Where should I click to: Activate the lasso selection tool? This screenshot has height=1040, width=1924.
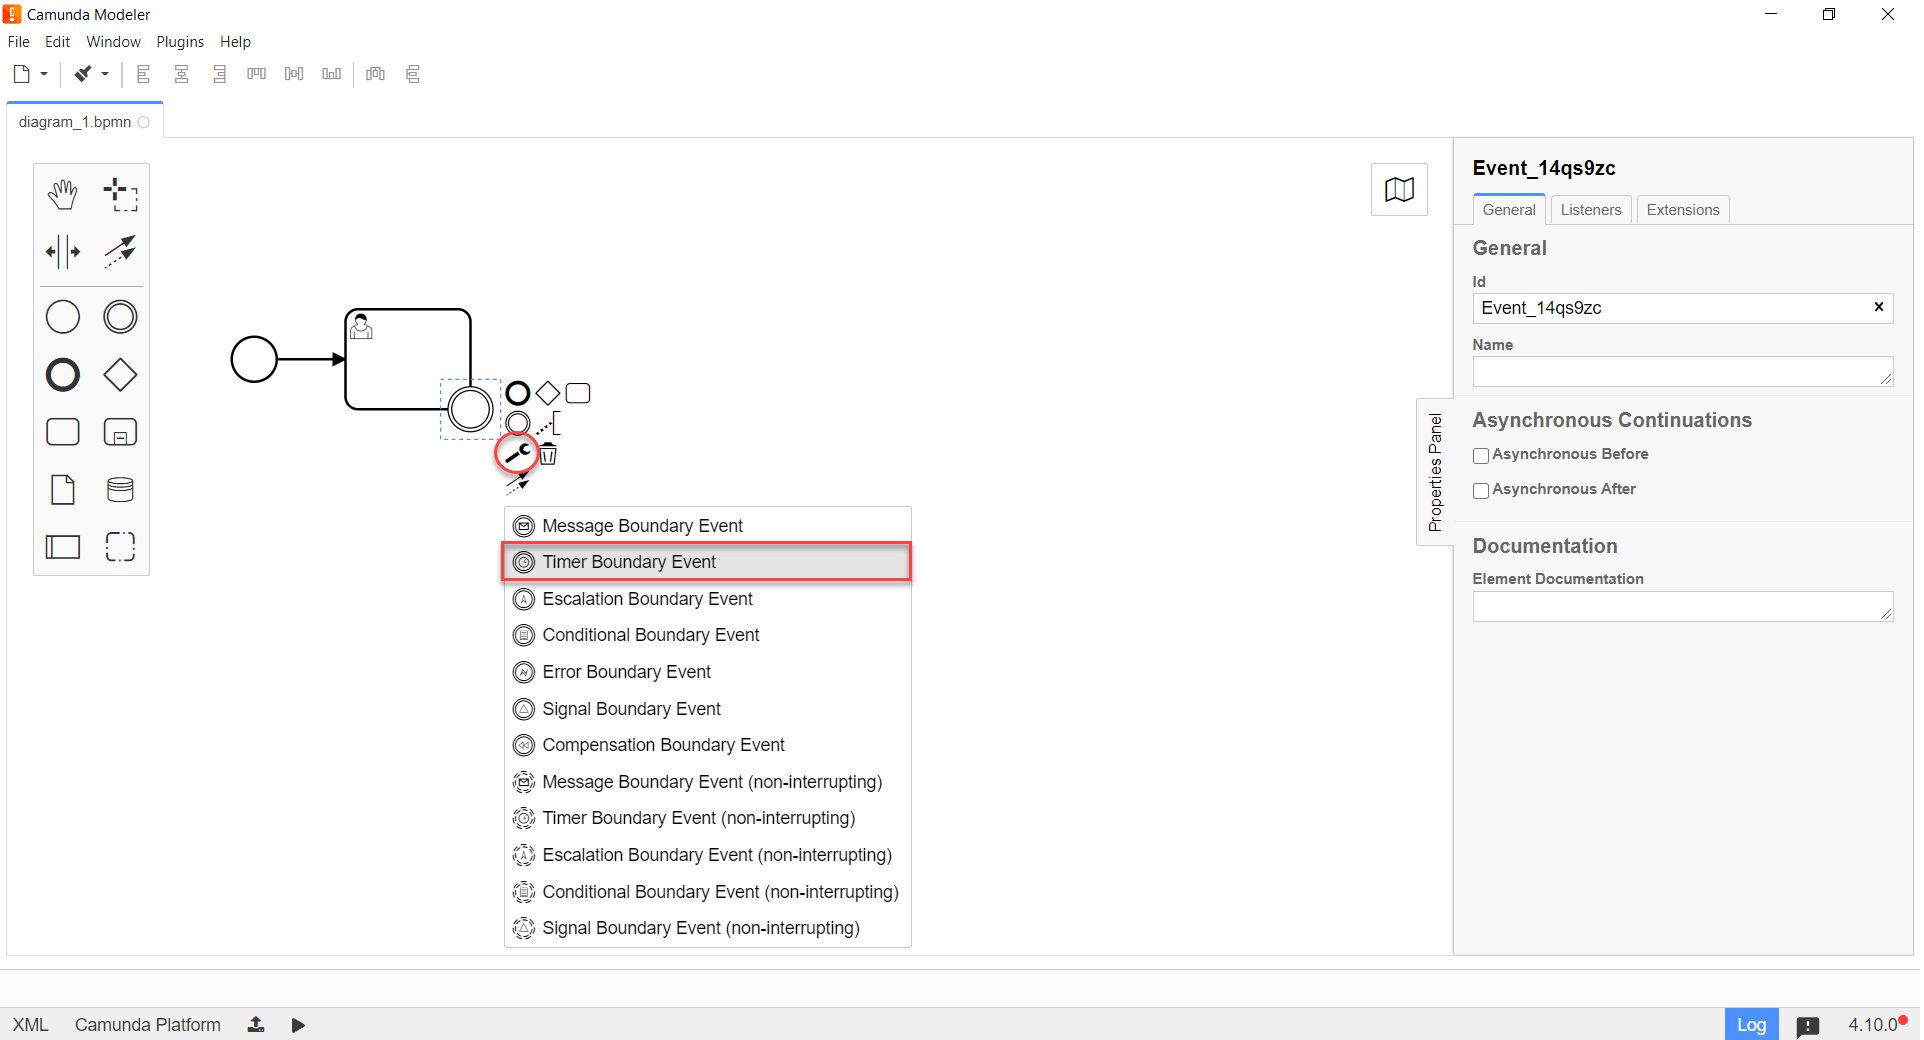(x=120, y=194)
